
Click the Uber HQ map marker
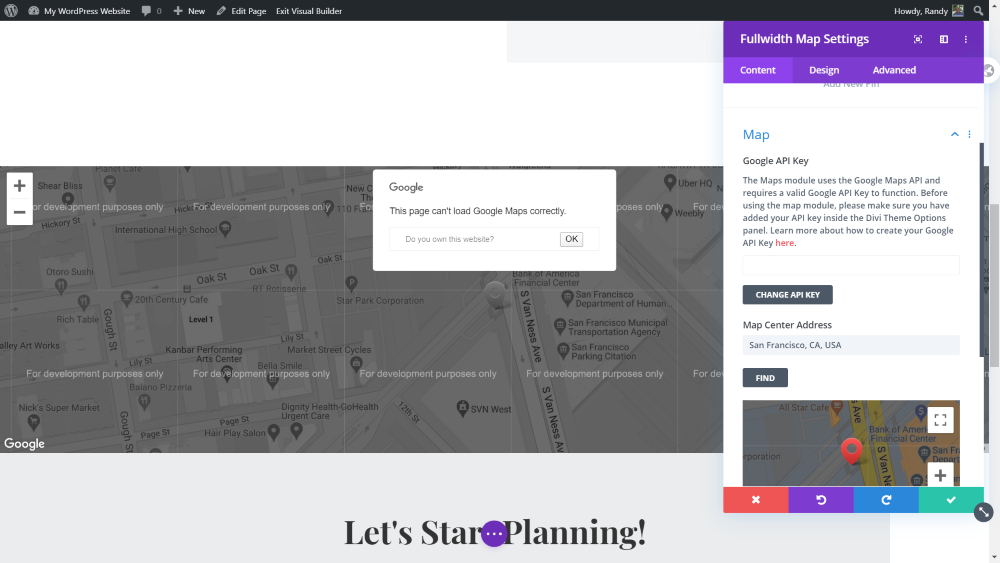pos(670,182)
